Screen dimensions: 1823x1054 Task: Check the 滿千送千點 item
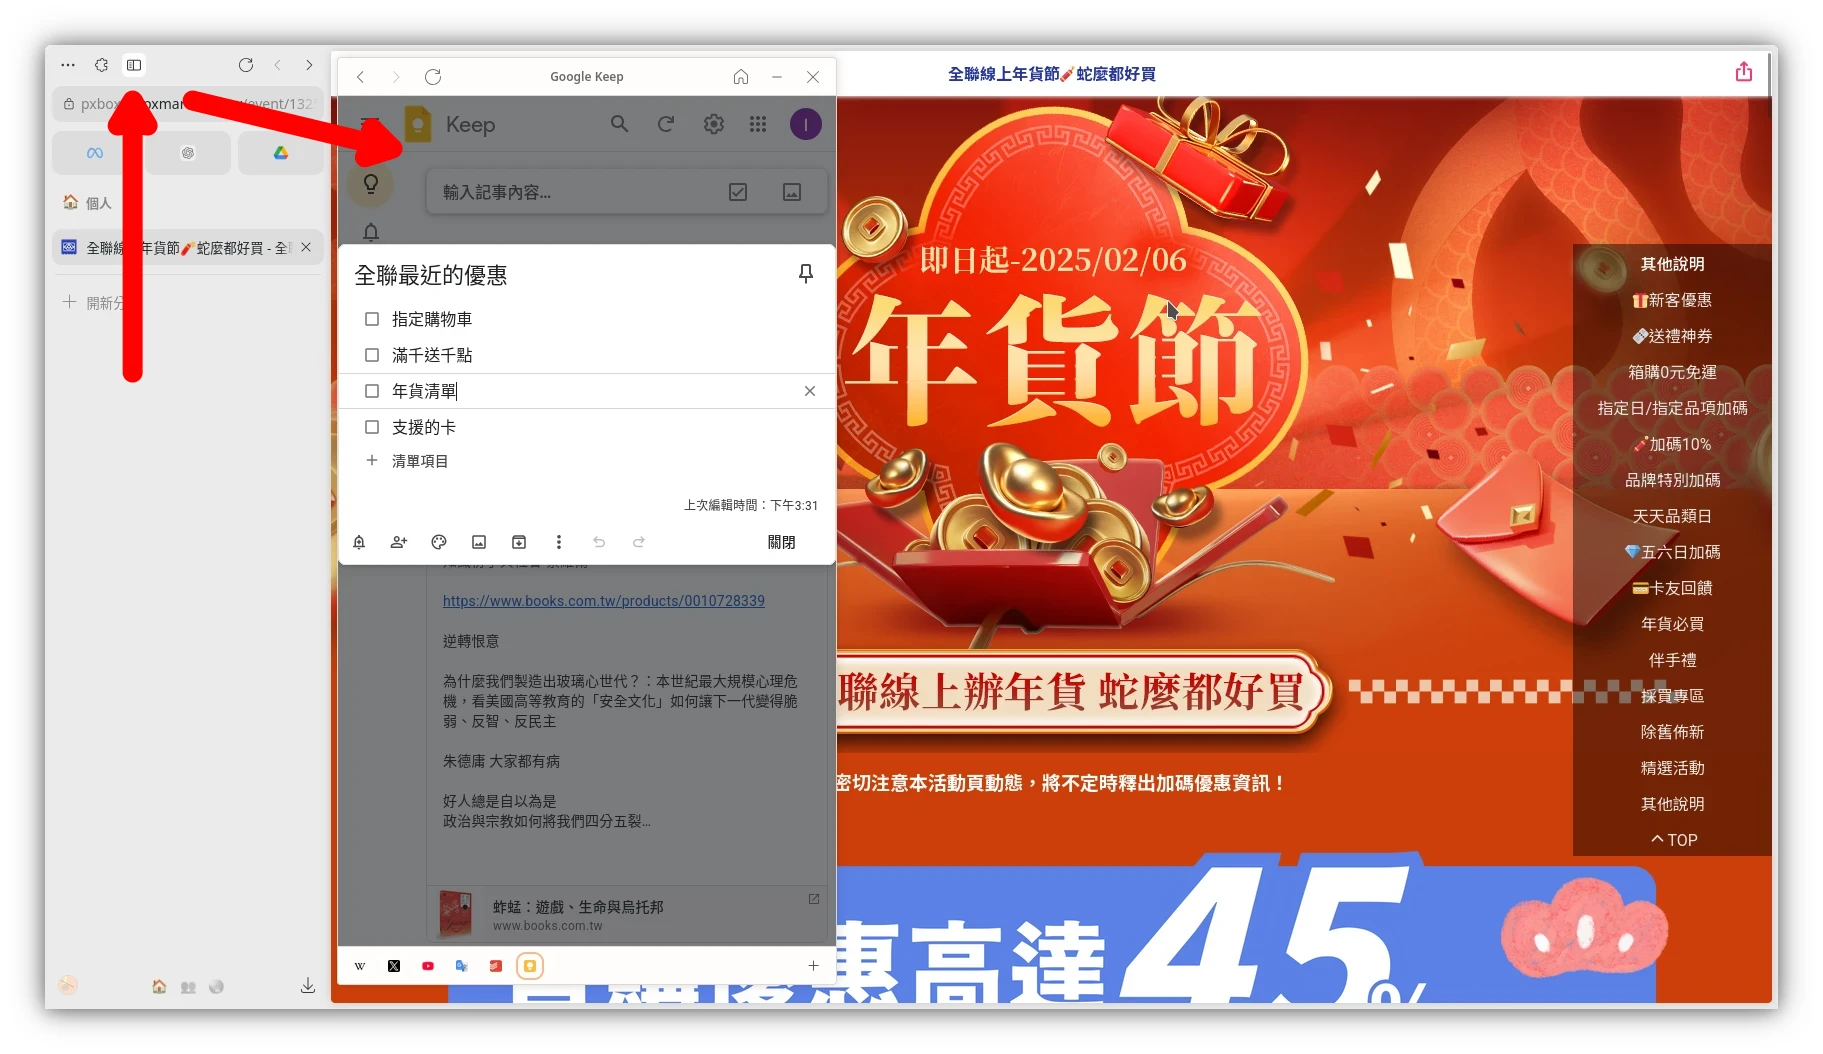tap(372, 355)
